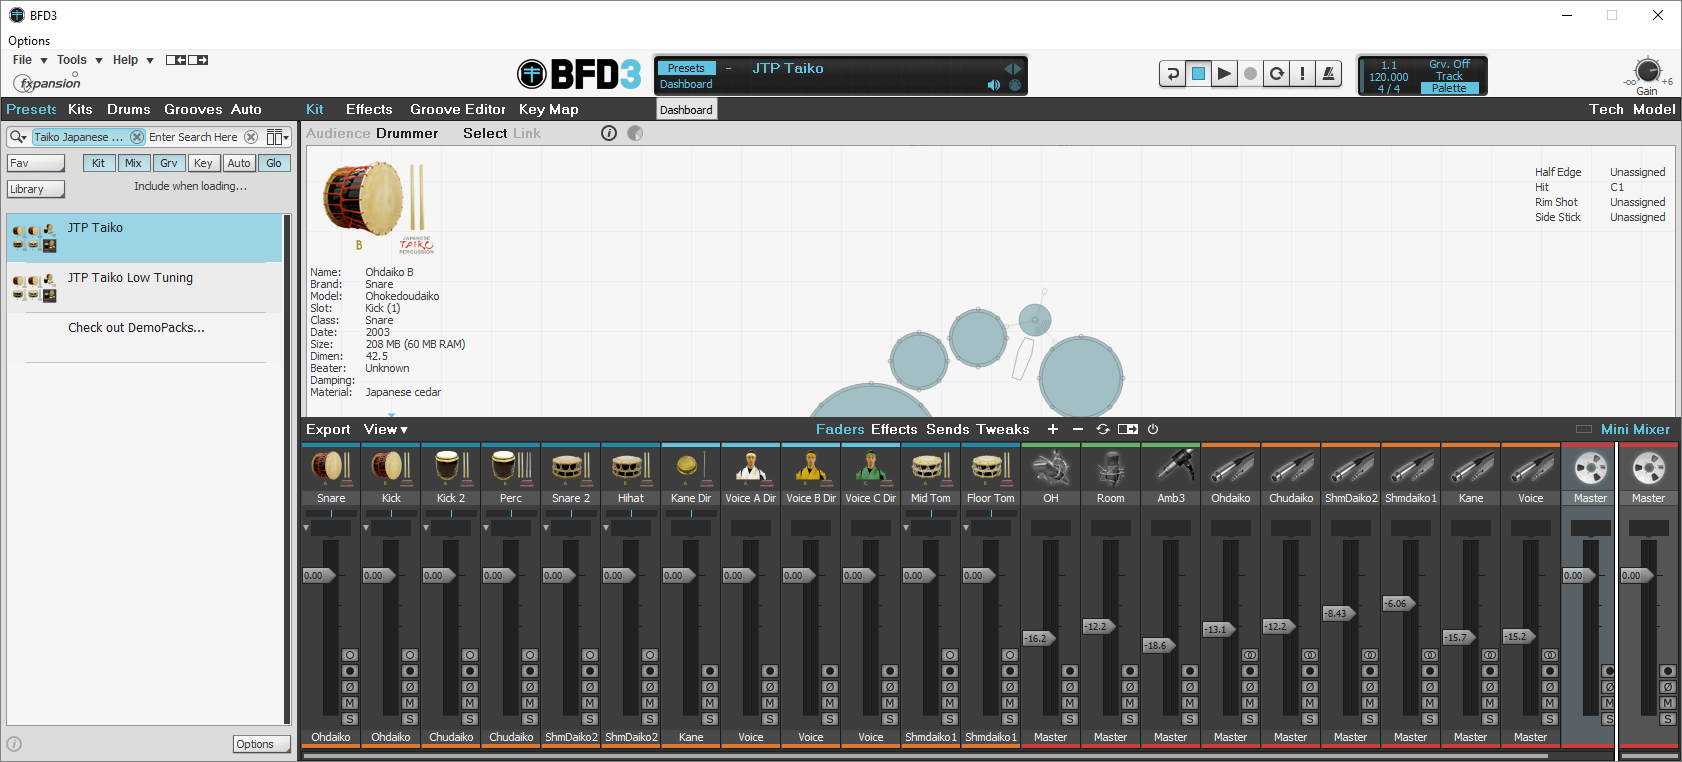Viewport: 1682px width, 762px height.
Task: Select the Kick 2 channel drum image
Action: (451, 467)
